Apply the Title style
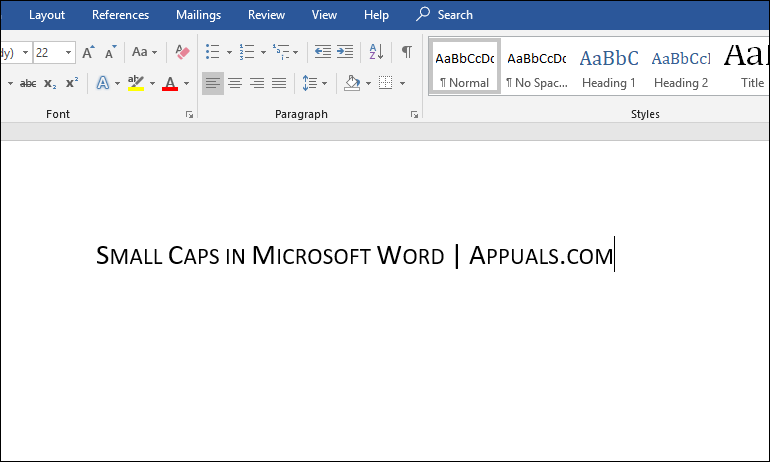 click(745, 66)
